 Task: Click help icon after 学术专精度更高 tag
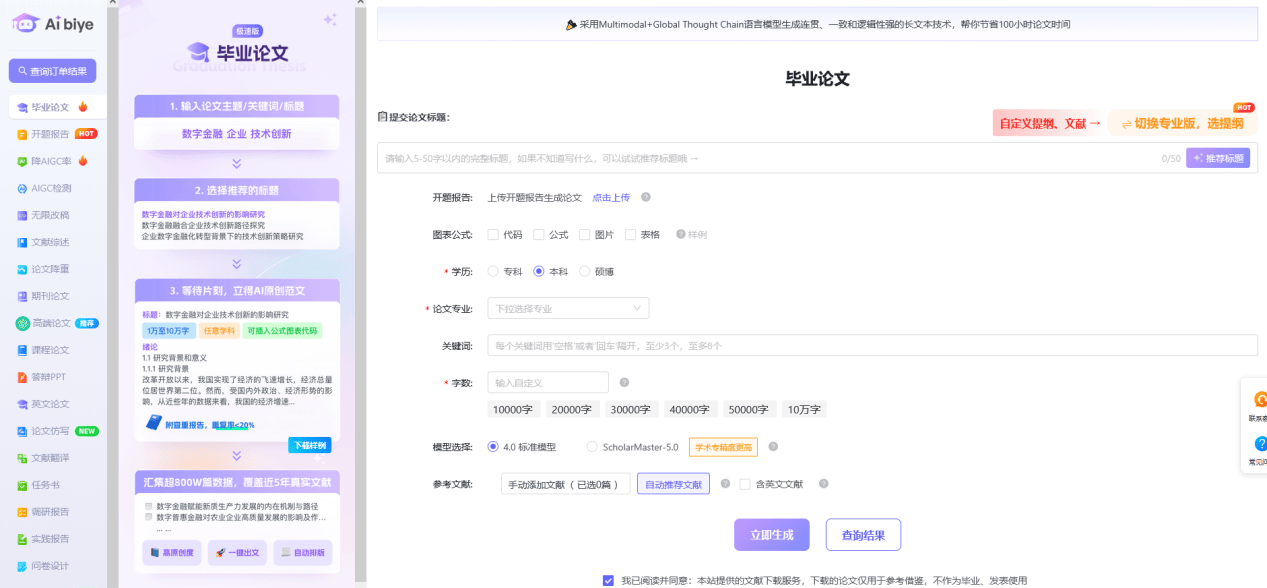[x=773, y=447]
